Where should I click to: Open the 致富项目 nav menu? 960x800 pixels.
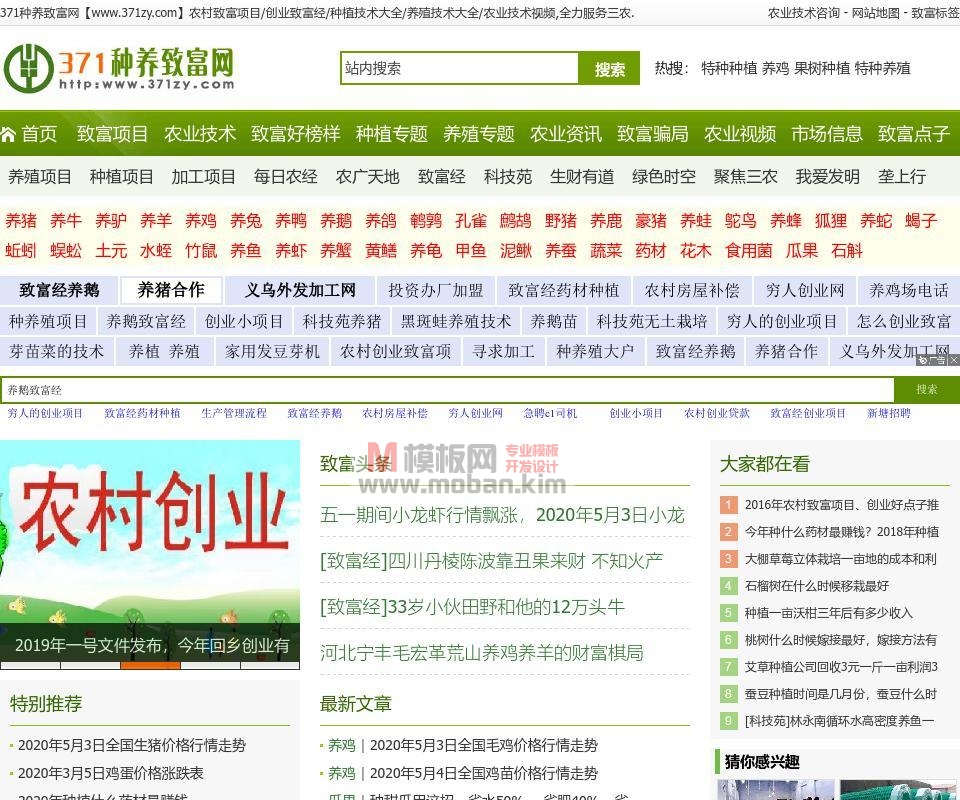[112, 134]
